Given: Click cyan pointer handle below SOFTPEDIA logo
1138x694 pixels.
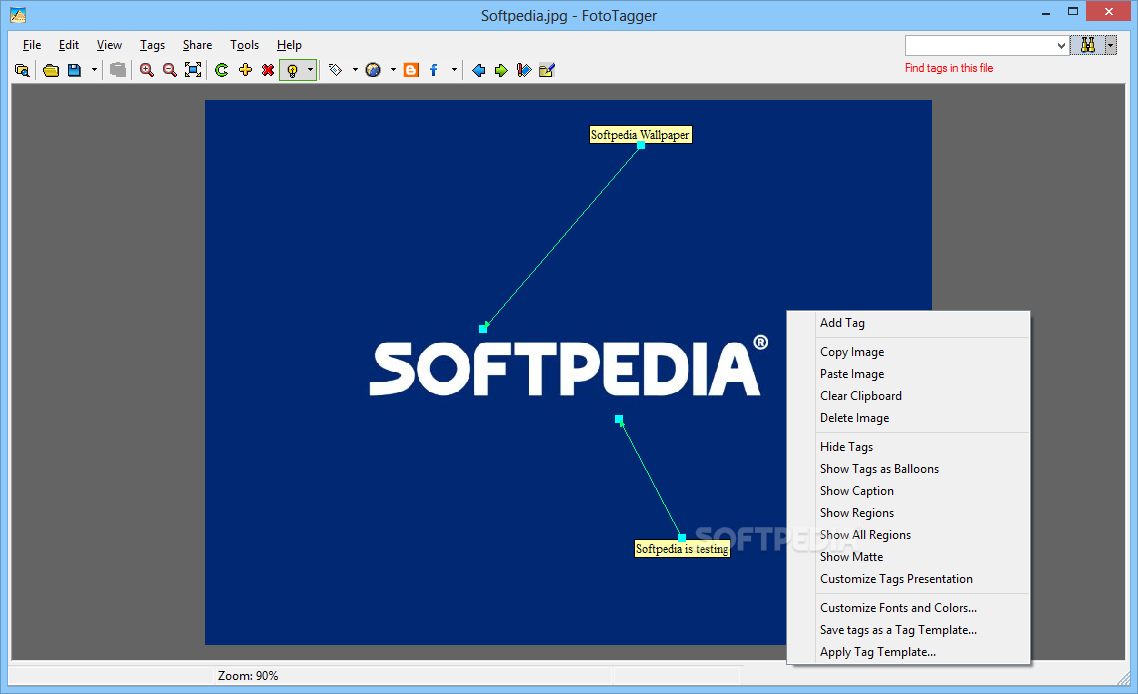Looking at the screenshot, I should (619, 420).
